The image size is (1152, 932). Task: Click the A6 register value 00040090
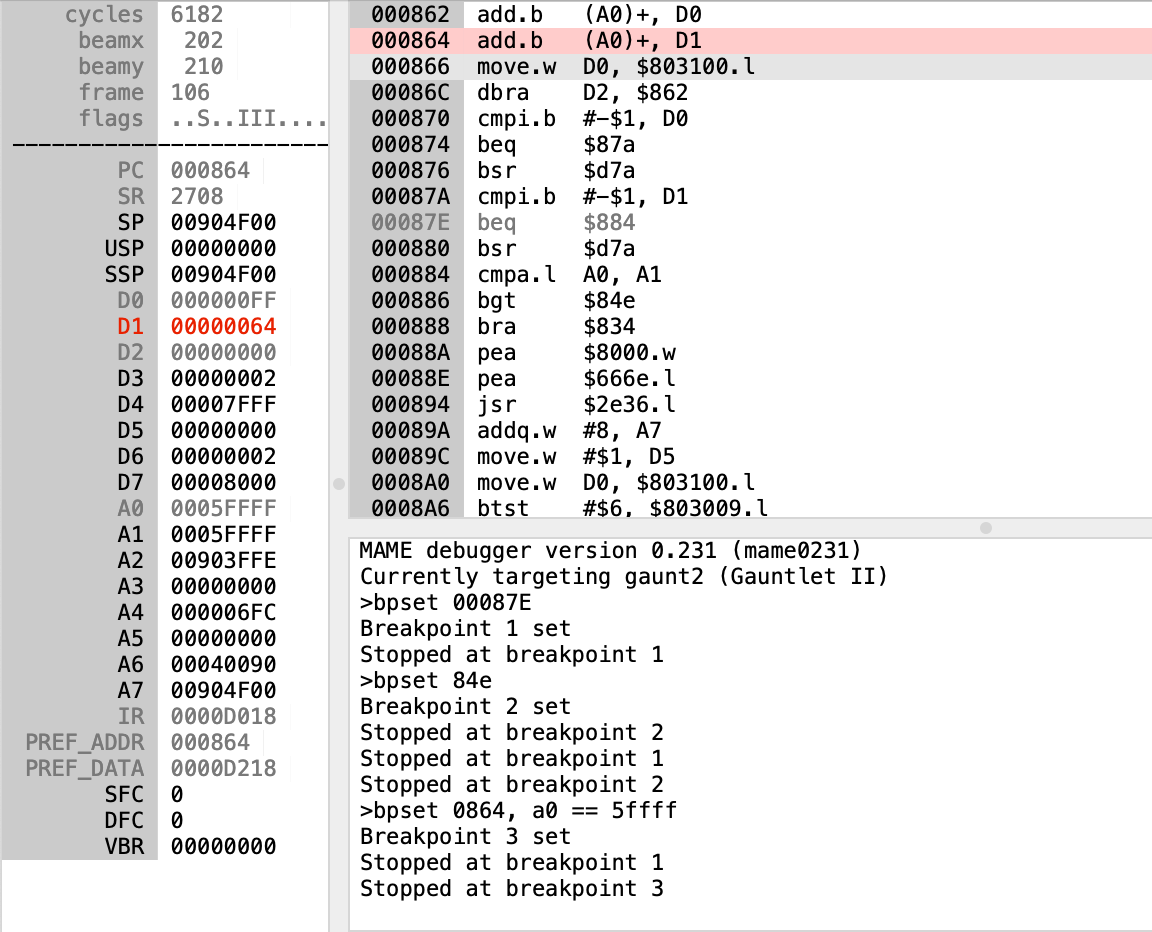click(x=223, y=665)
